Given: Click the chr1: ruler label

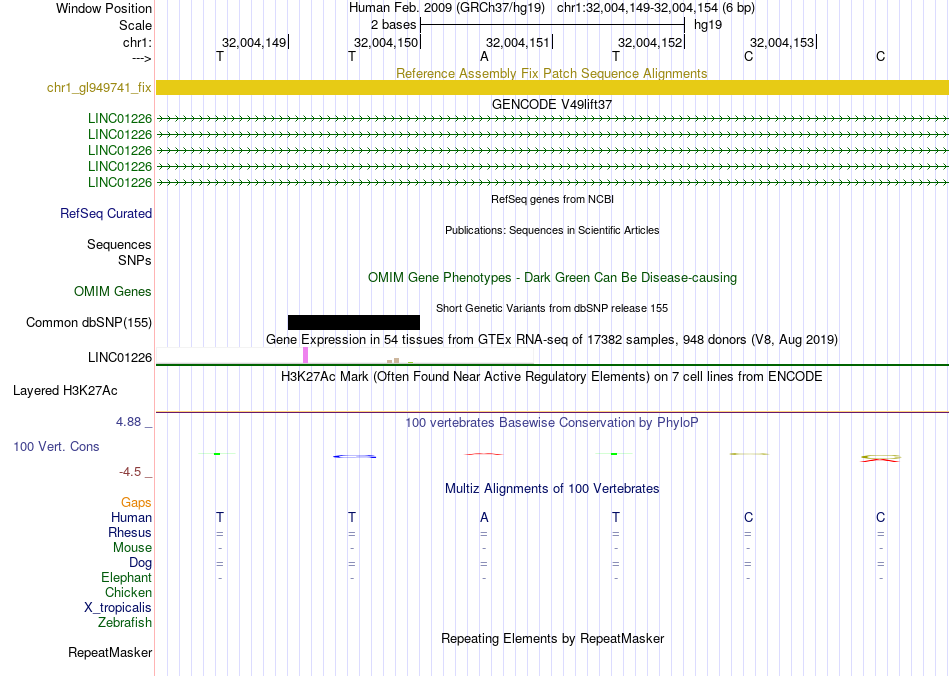Looking at the screenshot, I should [x=138, y=42].
